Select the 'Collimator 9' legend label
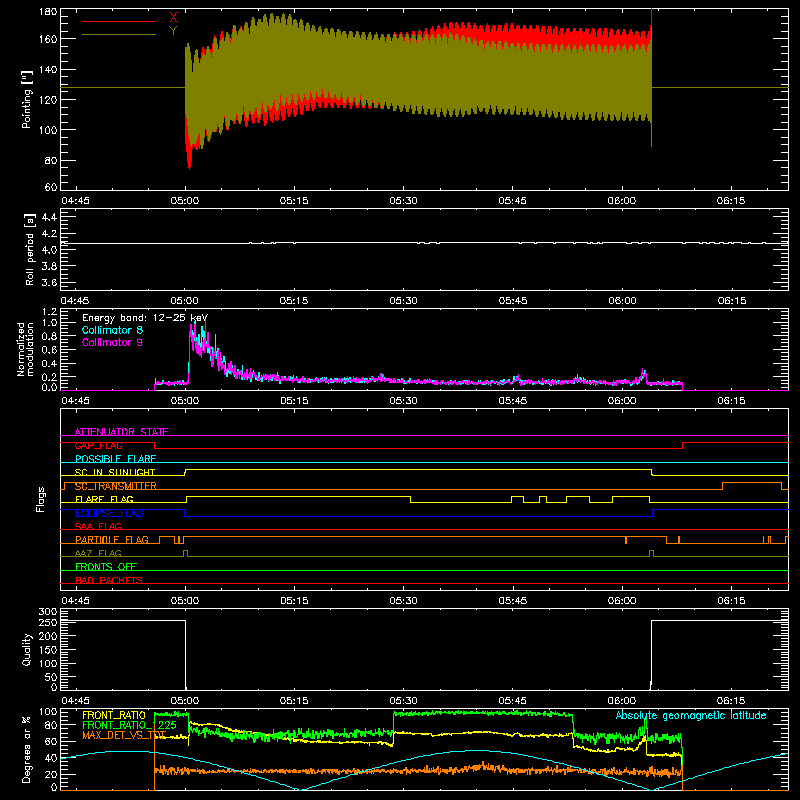800x800 pixels. coord(112,342)
